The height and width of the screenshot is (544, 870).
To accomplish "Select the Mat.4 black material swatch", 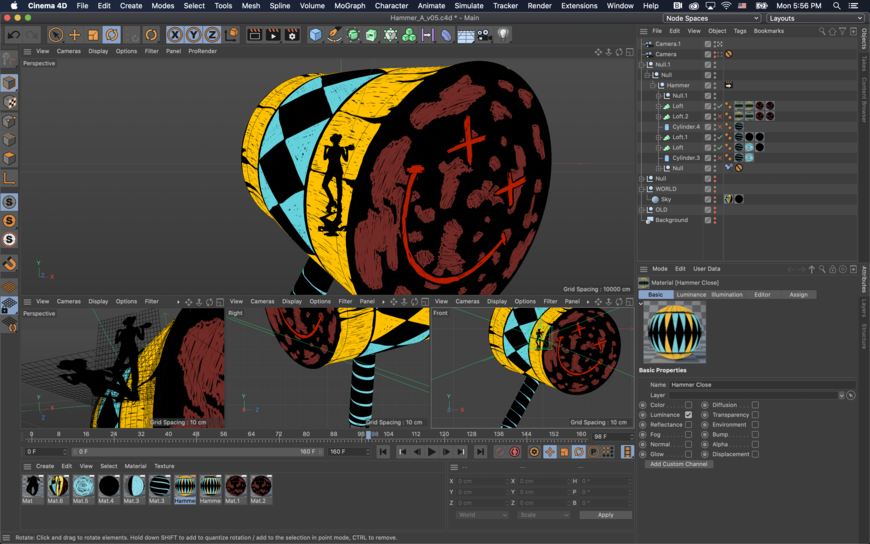I will point(107,487).
